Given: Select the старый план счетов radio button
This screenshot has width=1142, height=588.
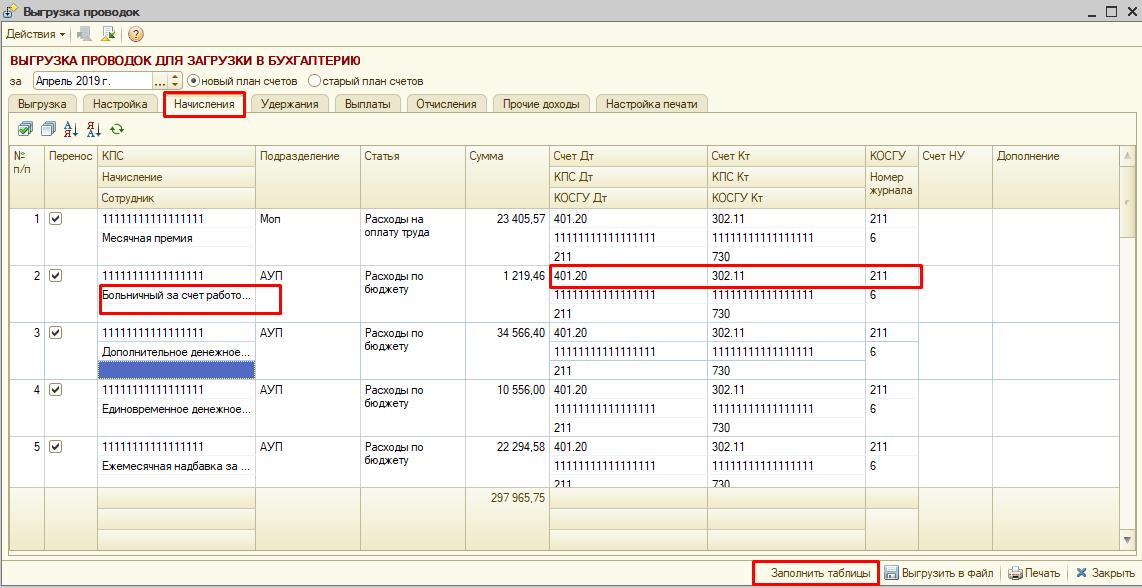Looking at the screenshot, I should tap(315, 81).
